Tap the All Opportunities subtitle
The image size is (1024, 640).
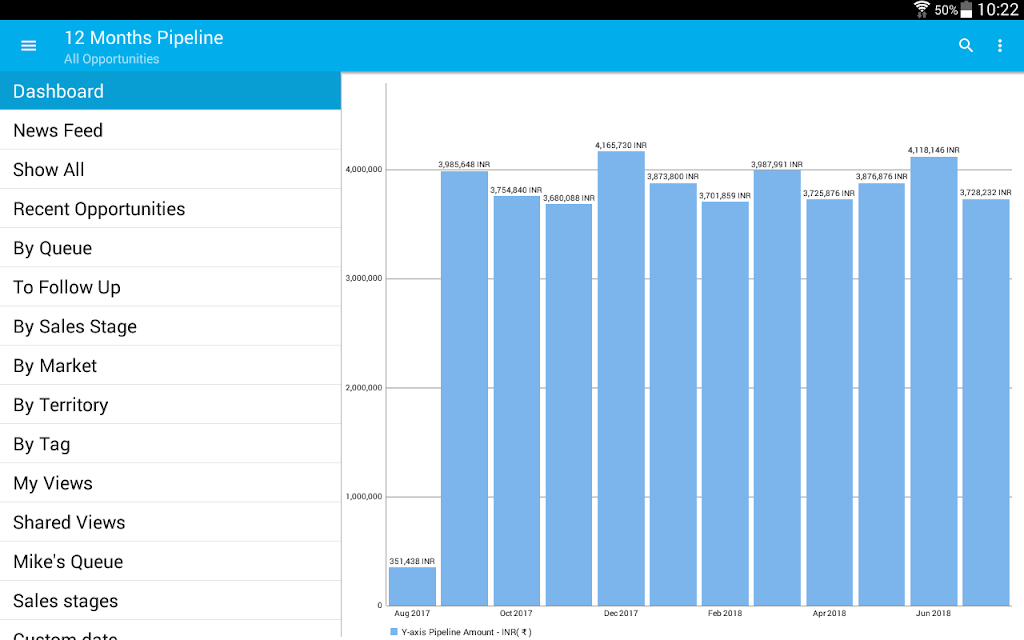[x=112, y=59]
